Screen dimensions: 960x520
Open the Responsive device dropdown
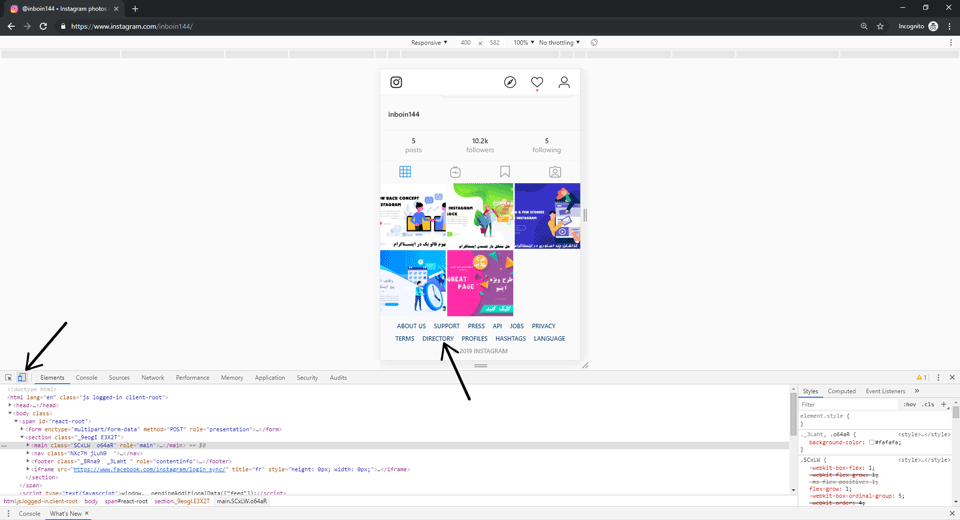click(429, 42)
